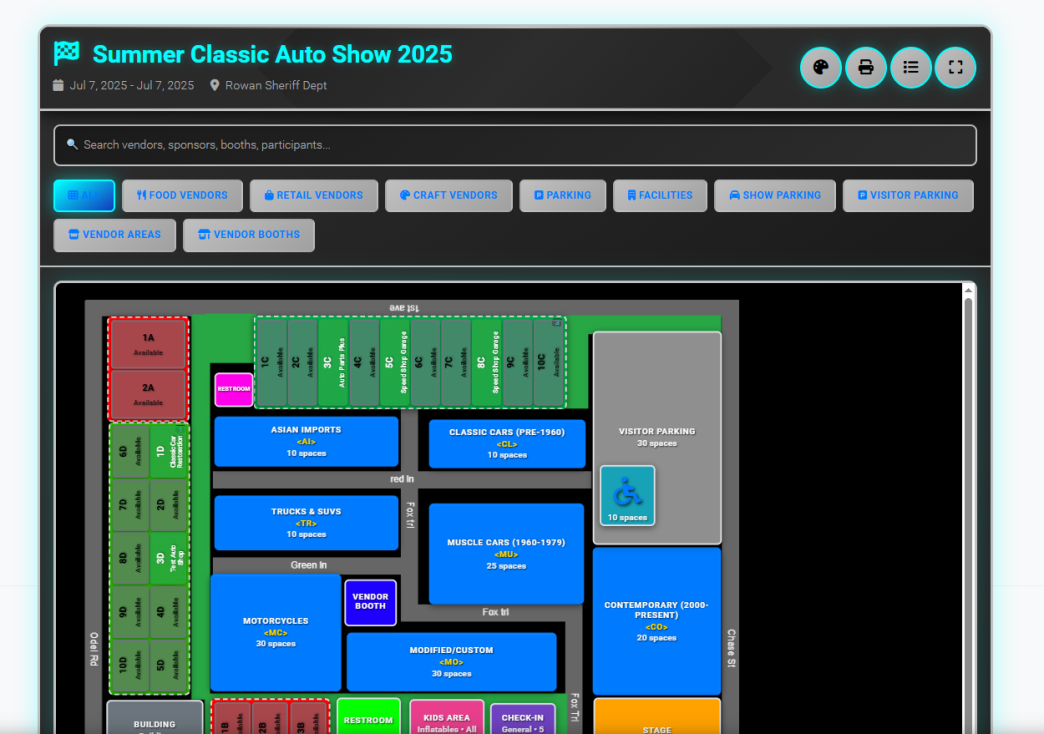Click the calendar icon next to event dates
Viewport: 1044px width, 734px height.
coord(57,85)
